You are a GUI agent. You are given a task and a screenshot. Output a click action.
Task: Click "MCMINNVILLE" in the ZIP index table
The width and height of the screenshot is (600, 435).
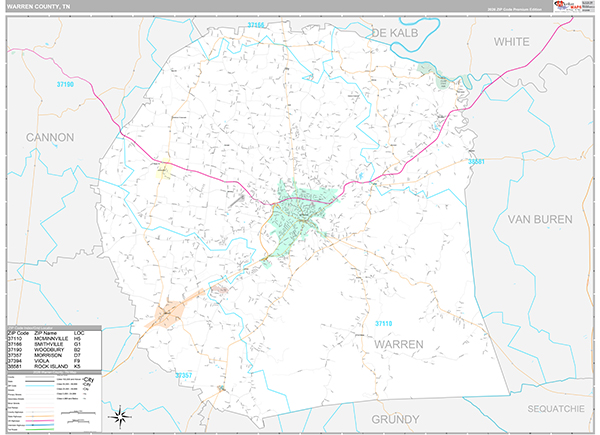(x=51, y=339)
